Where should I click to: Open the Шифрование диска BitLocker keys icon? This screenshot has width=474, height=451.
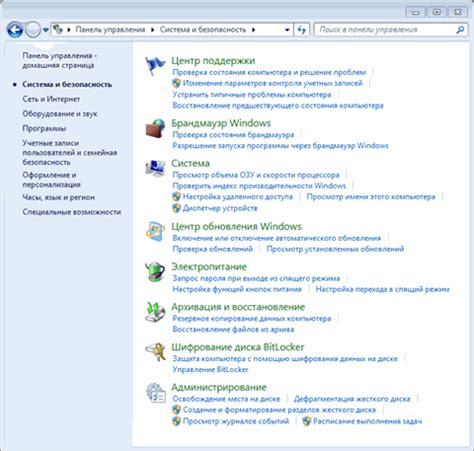pyautogui.click(x=155, y=352)
